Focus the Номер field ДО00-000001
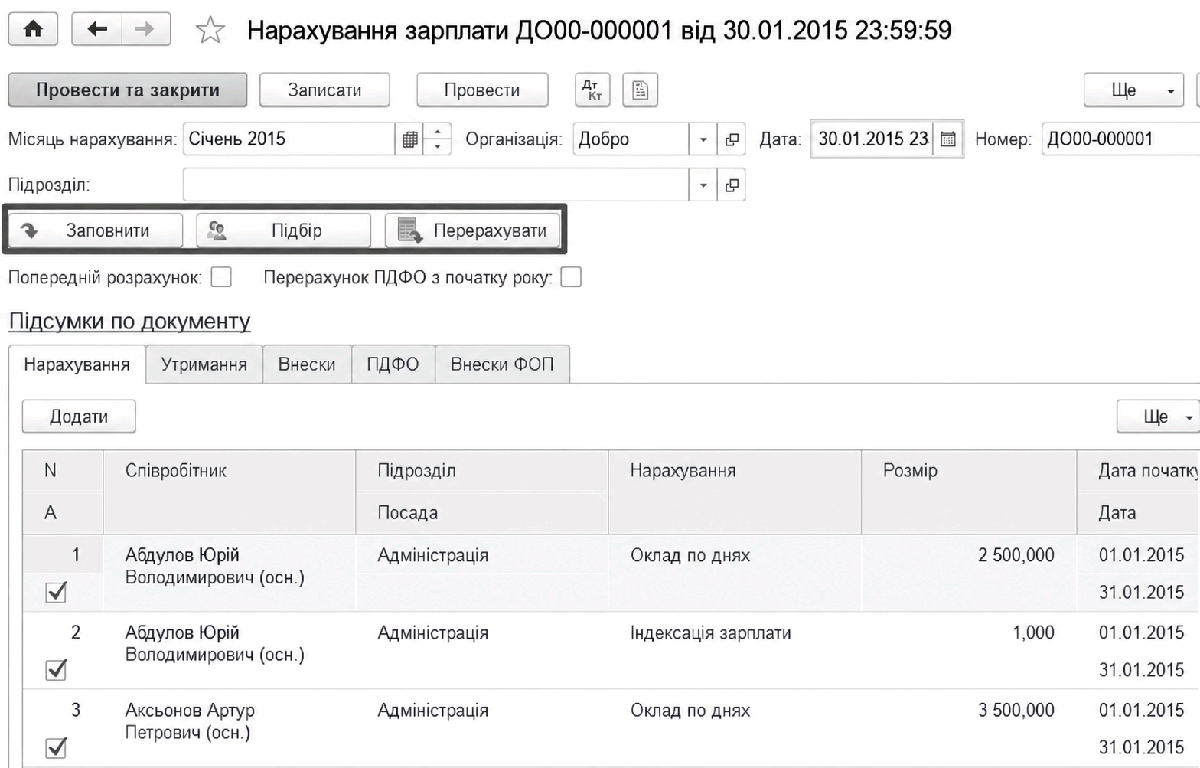Image resolution: width=1200 pixels, height=768 pixels. tap(1120, 140)
